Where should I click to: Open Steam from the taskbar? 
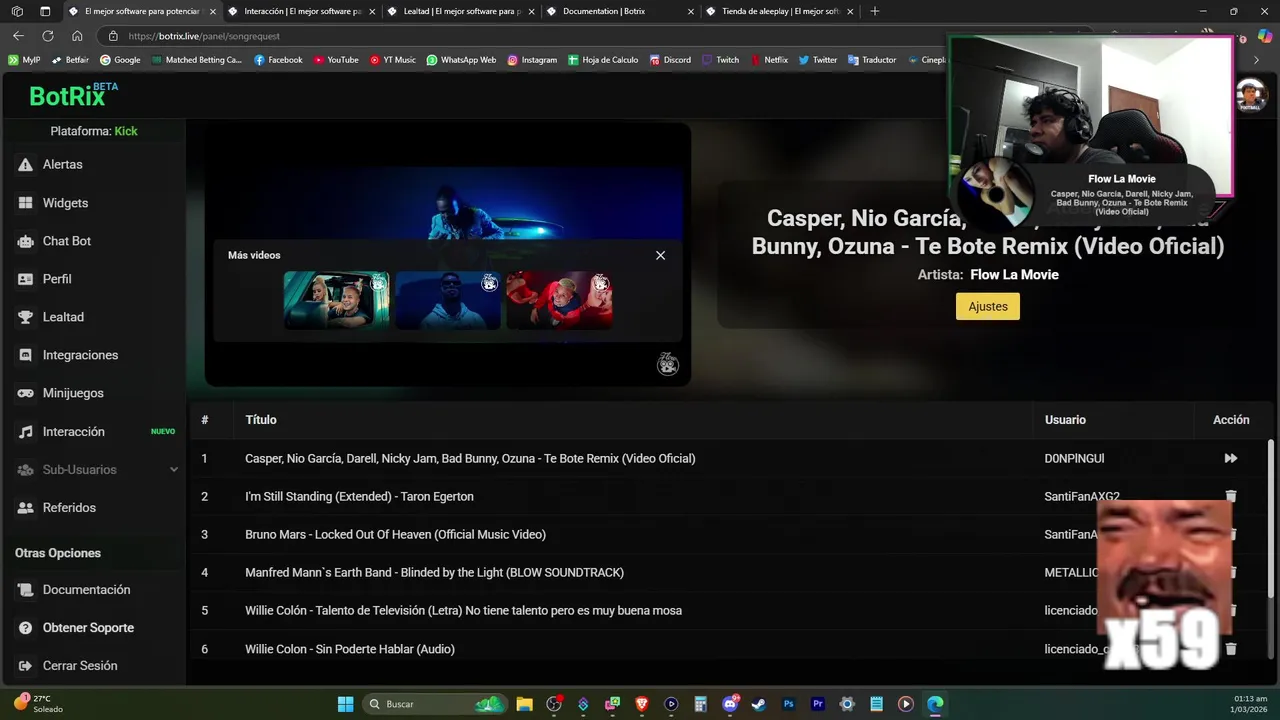[759, 704]
